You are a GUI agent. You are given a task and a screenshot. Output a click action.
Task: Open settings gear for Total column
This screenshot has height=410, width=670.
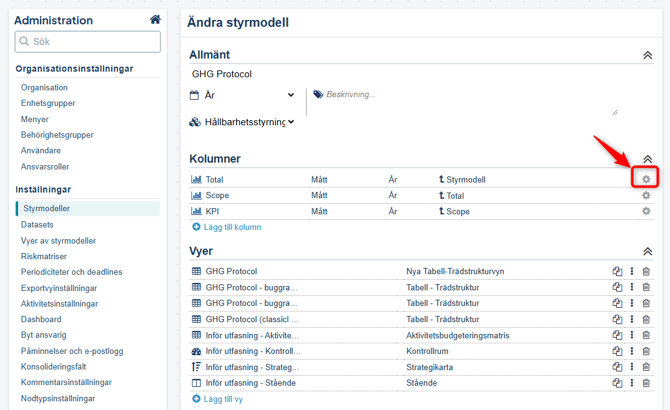click(x=646, y=179)
